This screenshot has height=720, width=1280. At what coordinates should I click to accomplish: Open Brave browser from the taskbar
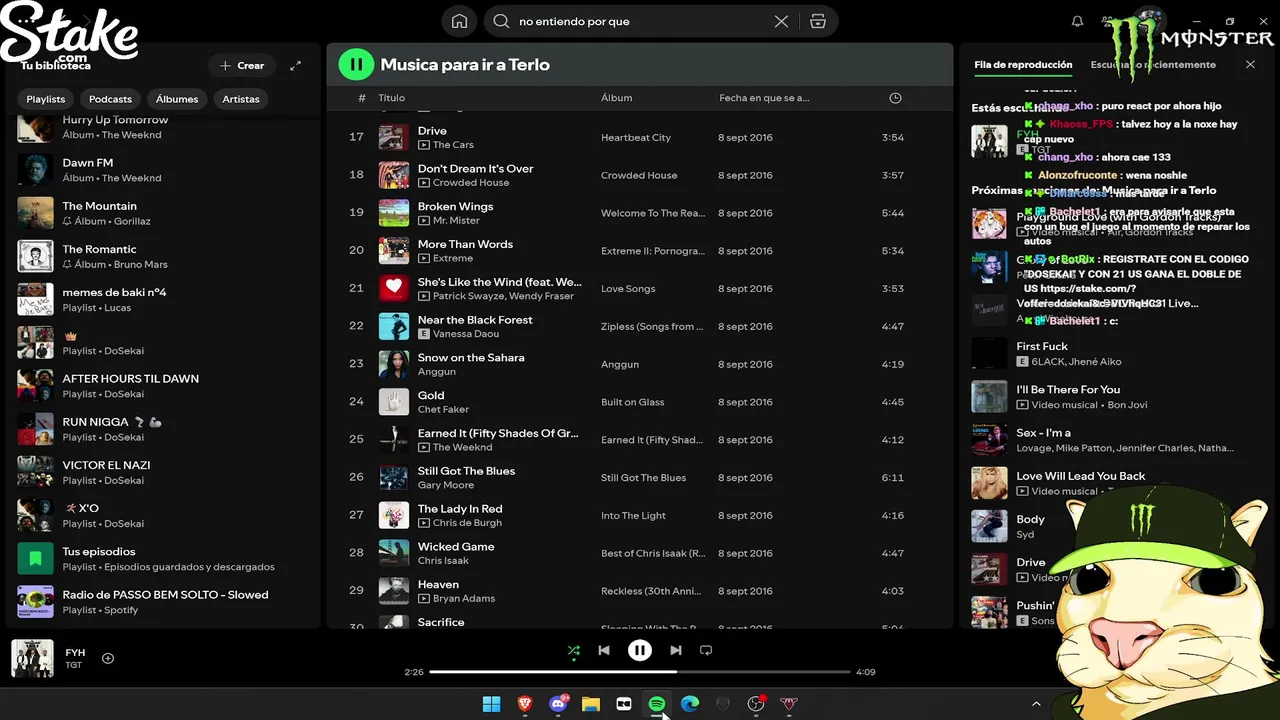[x=525, y=704]
